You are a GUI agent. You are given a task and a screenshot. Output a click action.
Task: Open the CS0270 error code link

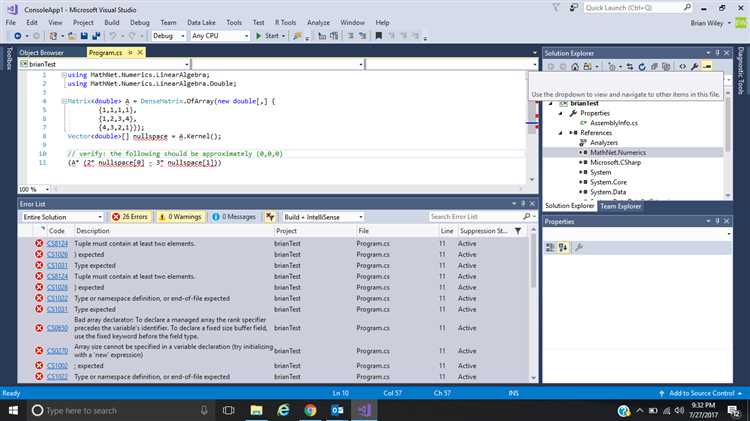57,351
